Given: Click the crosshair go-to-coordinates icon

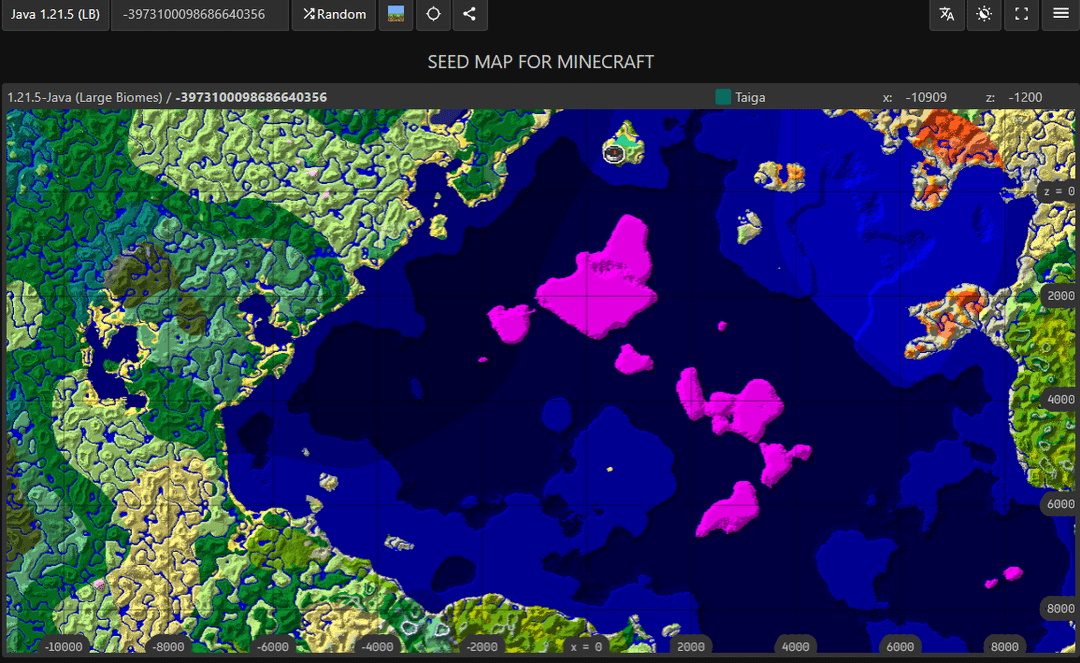Looking at the screenshot, I should (433, 15).
